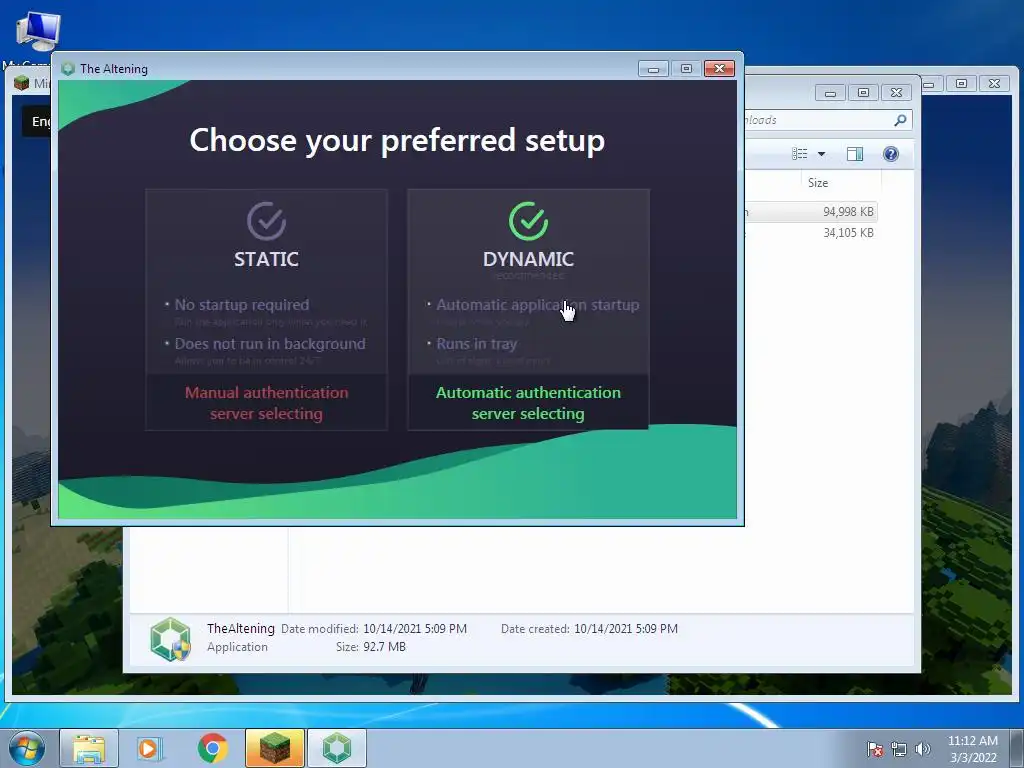Open Action Center flag tray icon
This screenshot has width=1024, height=768.
coord(875,749)
